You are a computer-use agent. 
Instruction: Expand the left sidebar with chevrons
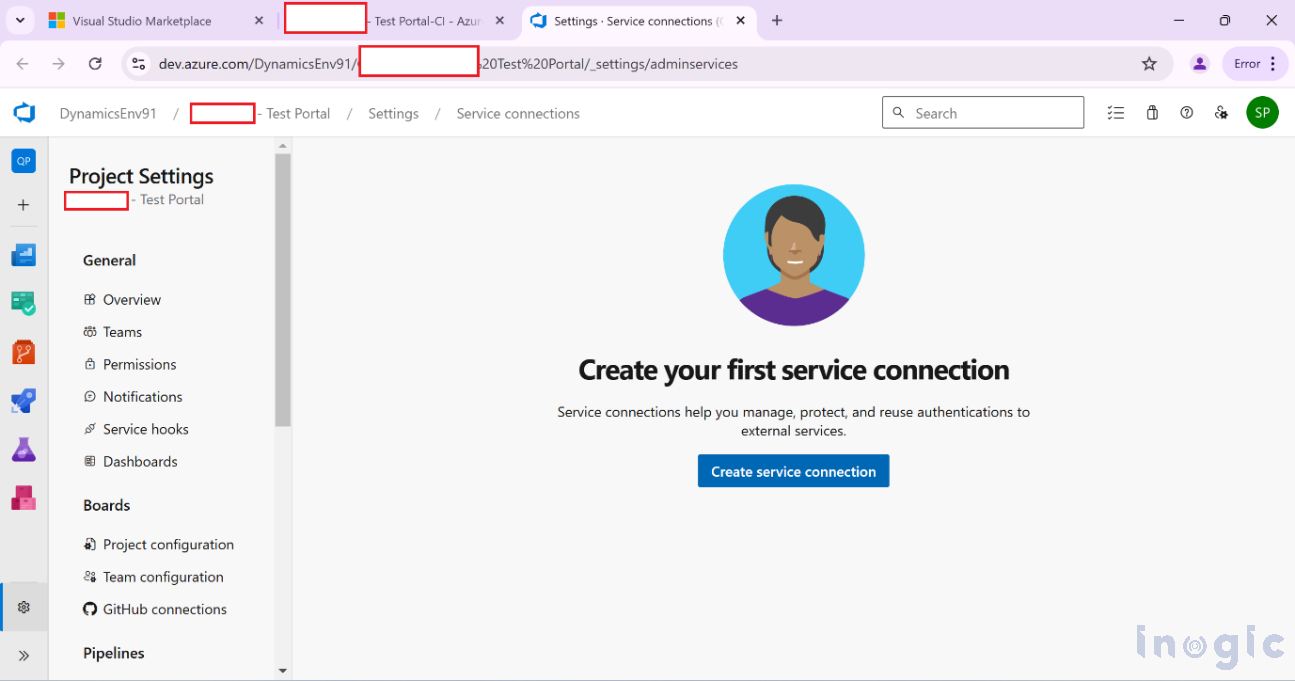pyautogui.click(x=24, y=656)
